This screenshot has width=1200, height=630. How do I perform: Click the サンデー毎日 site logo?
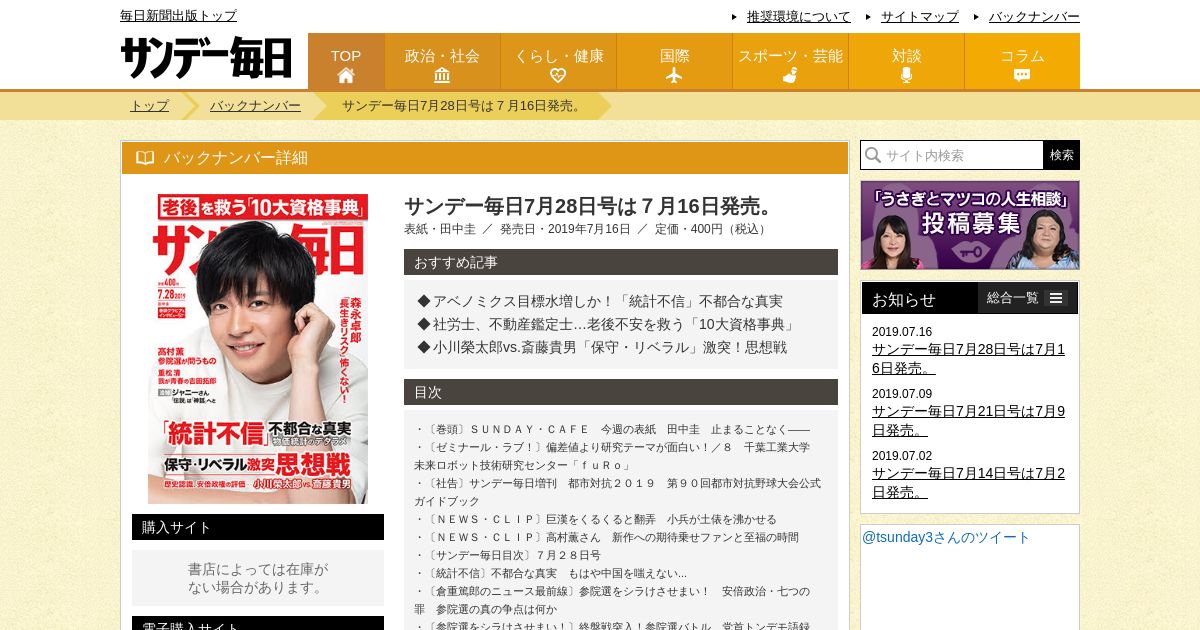point(206,58)
